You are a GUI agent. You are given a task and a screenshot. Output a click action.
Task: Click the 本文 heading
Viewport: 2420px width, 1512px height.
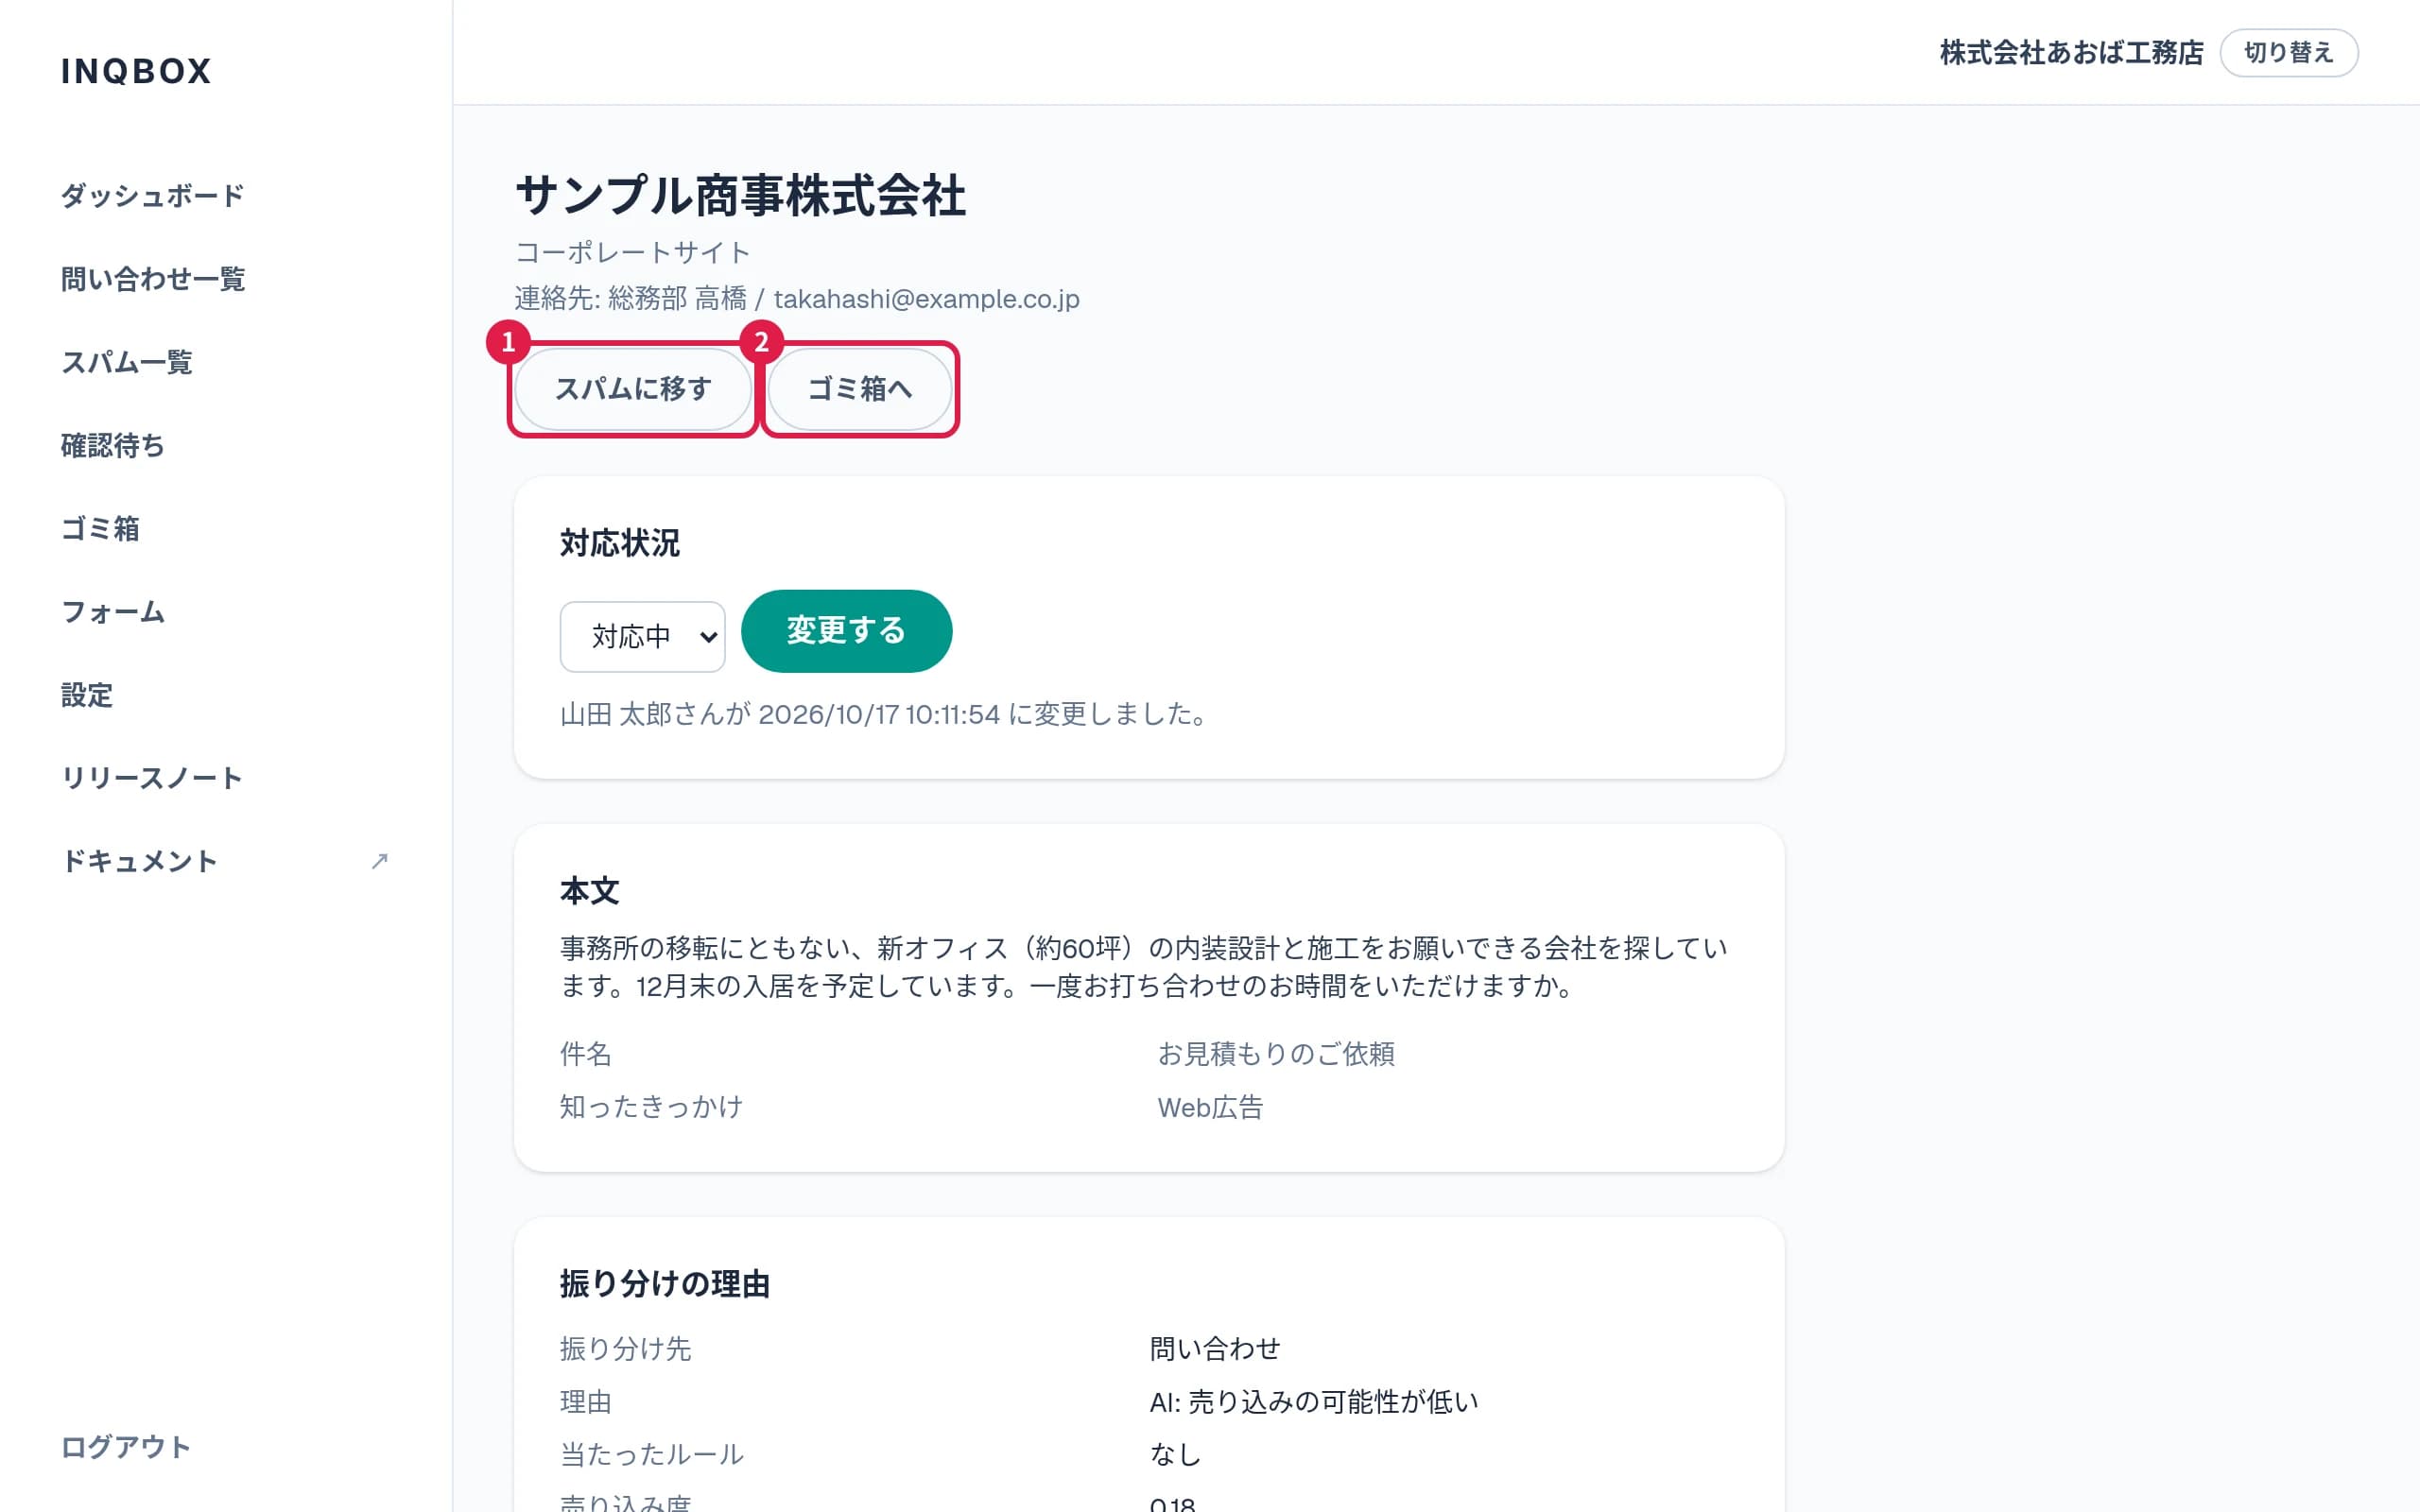pos(590,891)
